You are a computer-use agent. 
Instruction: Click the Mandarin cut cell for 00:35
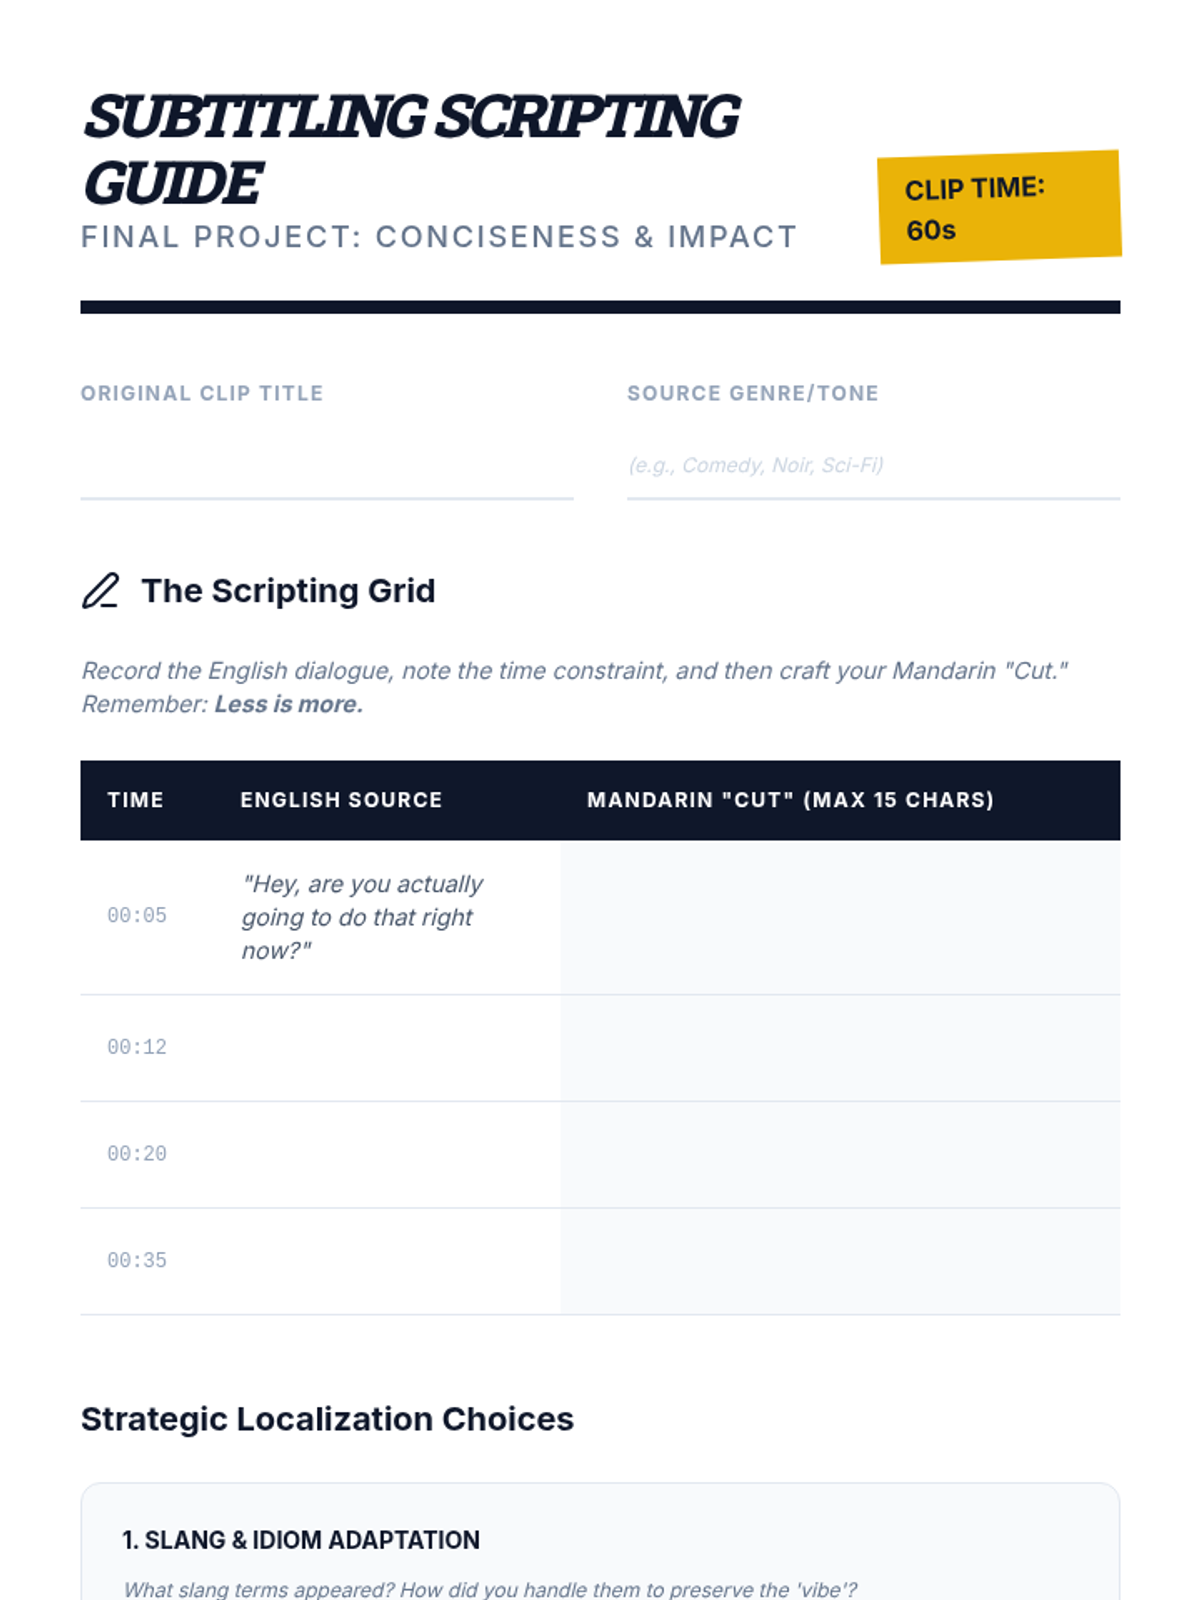tap(839, 1261)
